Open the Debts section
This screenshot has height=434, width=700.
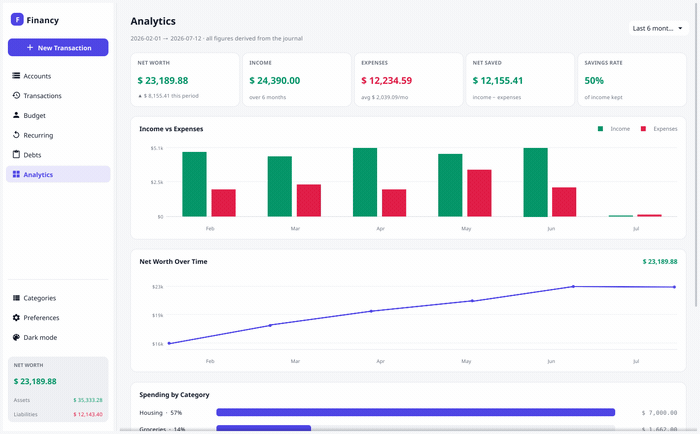(x=58, y=154)
